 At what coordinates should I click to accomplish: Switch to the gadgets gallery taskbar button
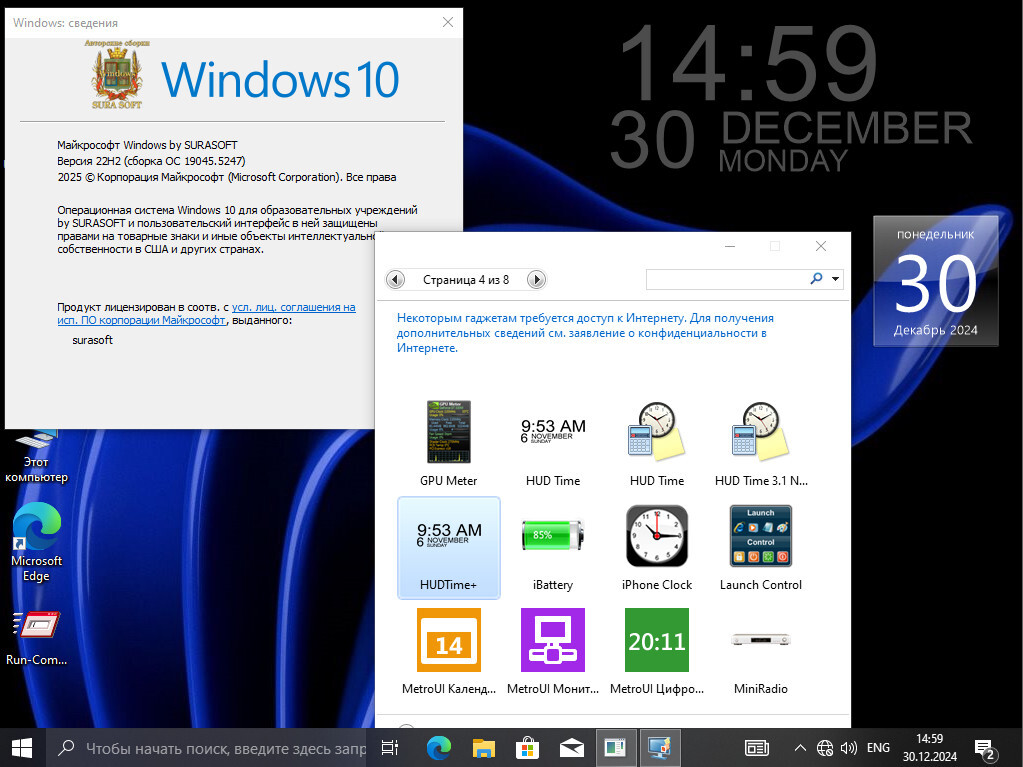(660, 748)
